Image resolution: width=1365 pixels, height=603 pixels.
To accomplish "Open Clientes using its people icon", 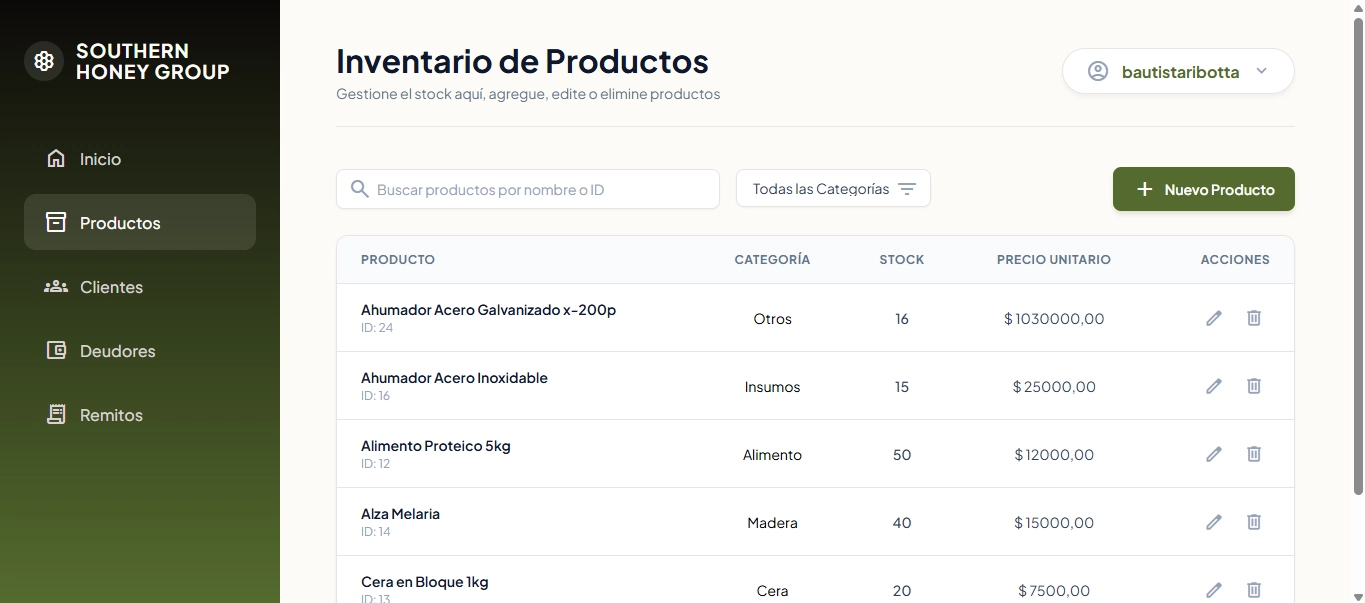I will coord(54,287).
